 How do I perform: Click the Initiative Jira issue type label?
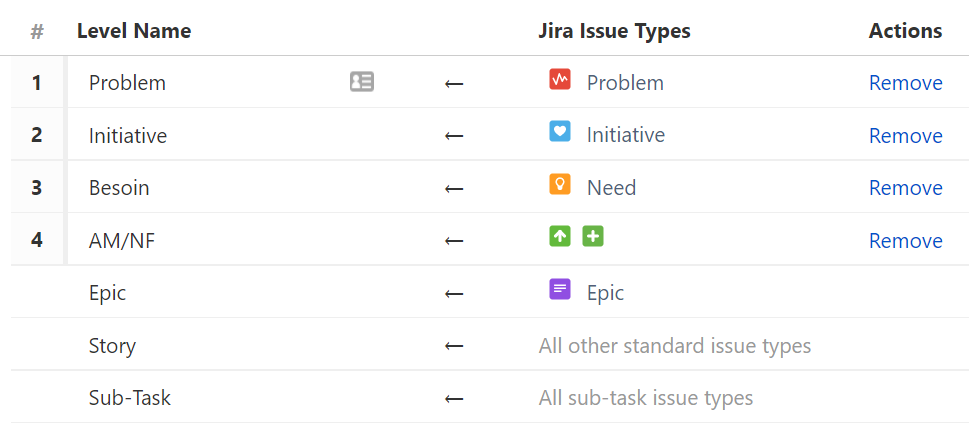click(626, 135)
